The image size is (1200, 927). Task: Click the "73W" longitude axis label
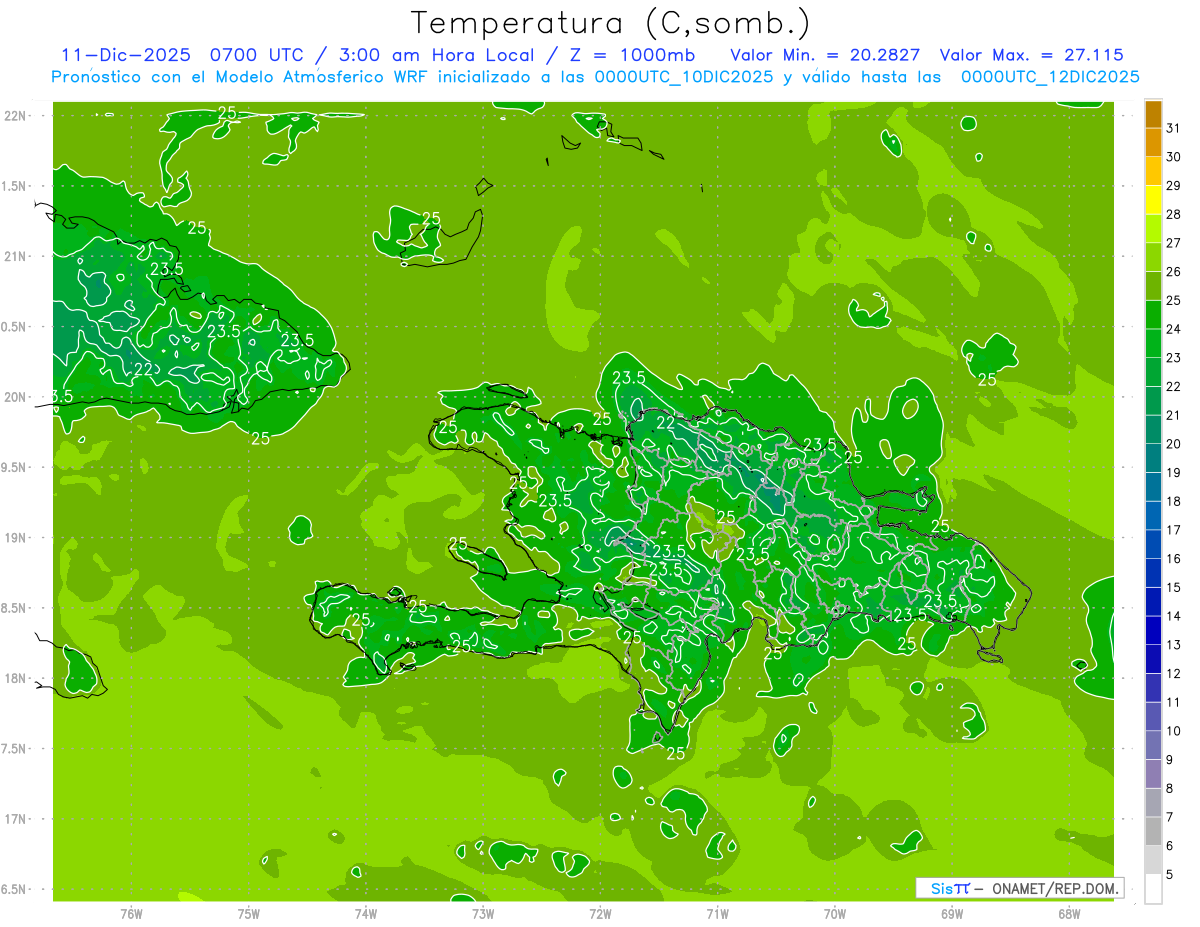[482, 914]
